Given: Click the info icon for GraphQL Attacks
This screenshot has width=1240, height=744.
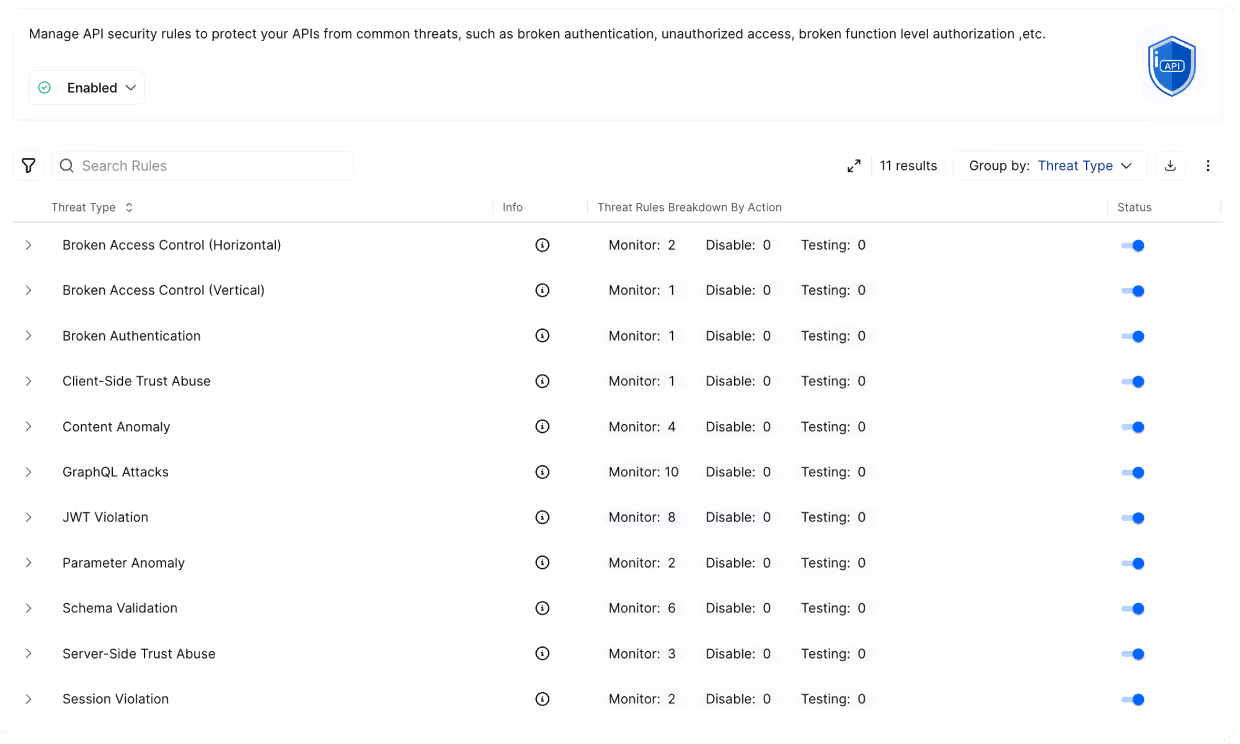Looking at the screenshot, I should (542, 472).
